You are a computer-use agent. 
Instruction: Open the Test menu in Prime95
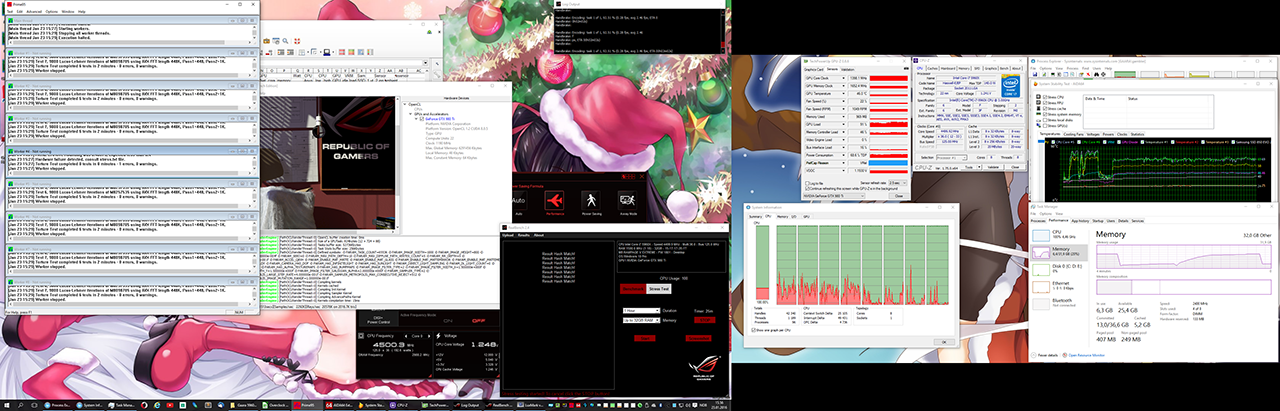click(10, 12)
